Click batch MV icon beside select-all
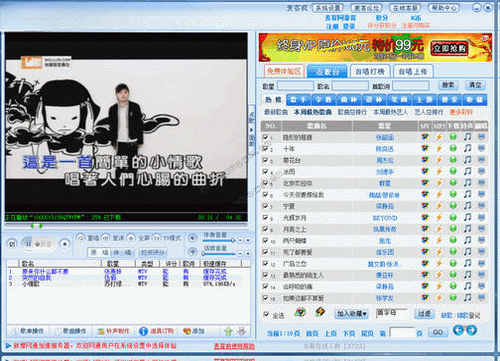500x361 pixels. 300,312
